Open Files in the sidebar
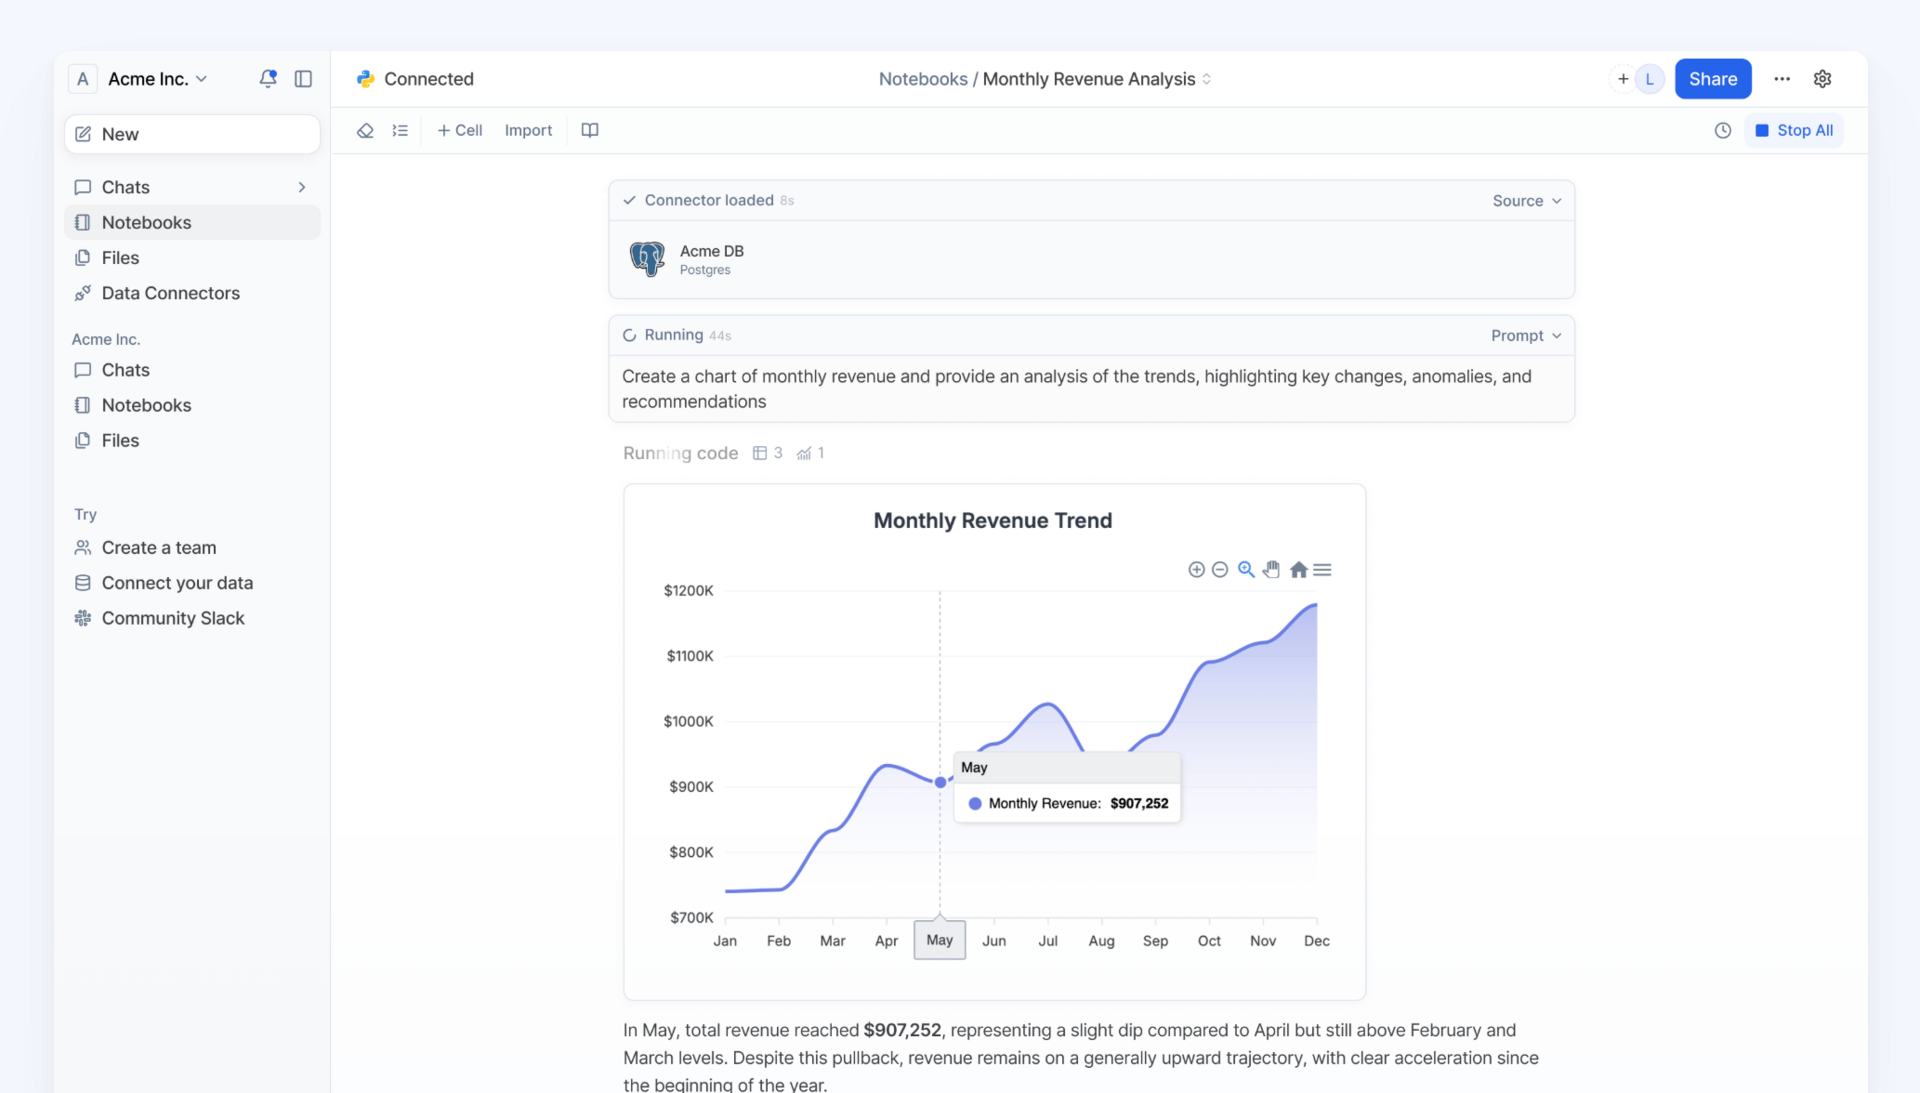Viewport: 1920px width, 1093px height. [120, 258]
